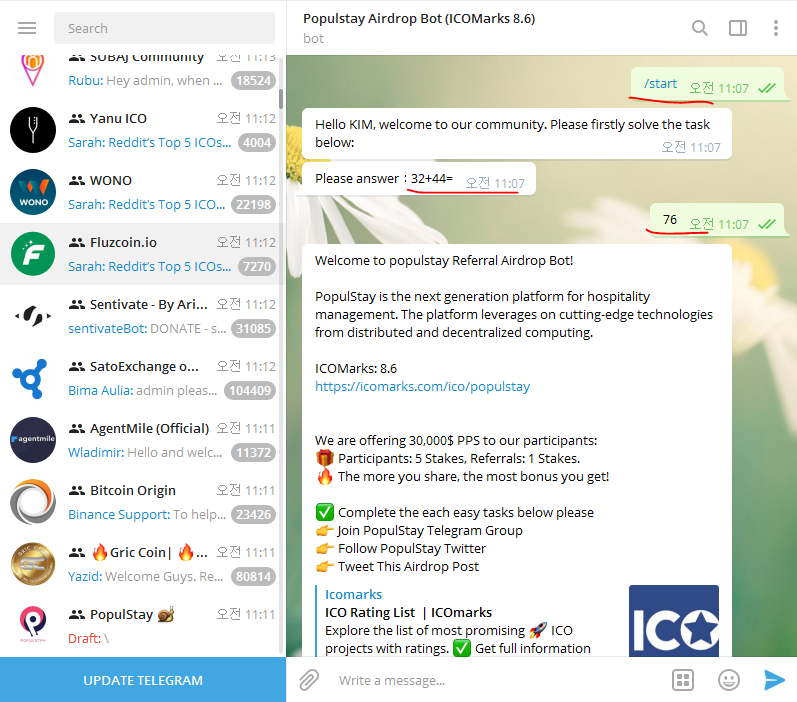Click the ICO Rating List preview thumbnail
797x702 pixels.
[x=673, y=621]
